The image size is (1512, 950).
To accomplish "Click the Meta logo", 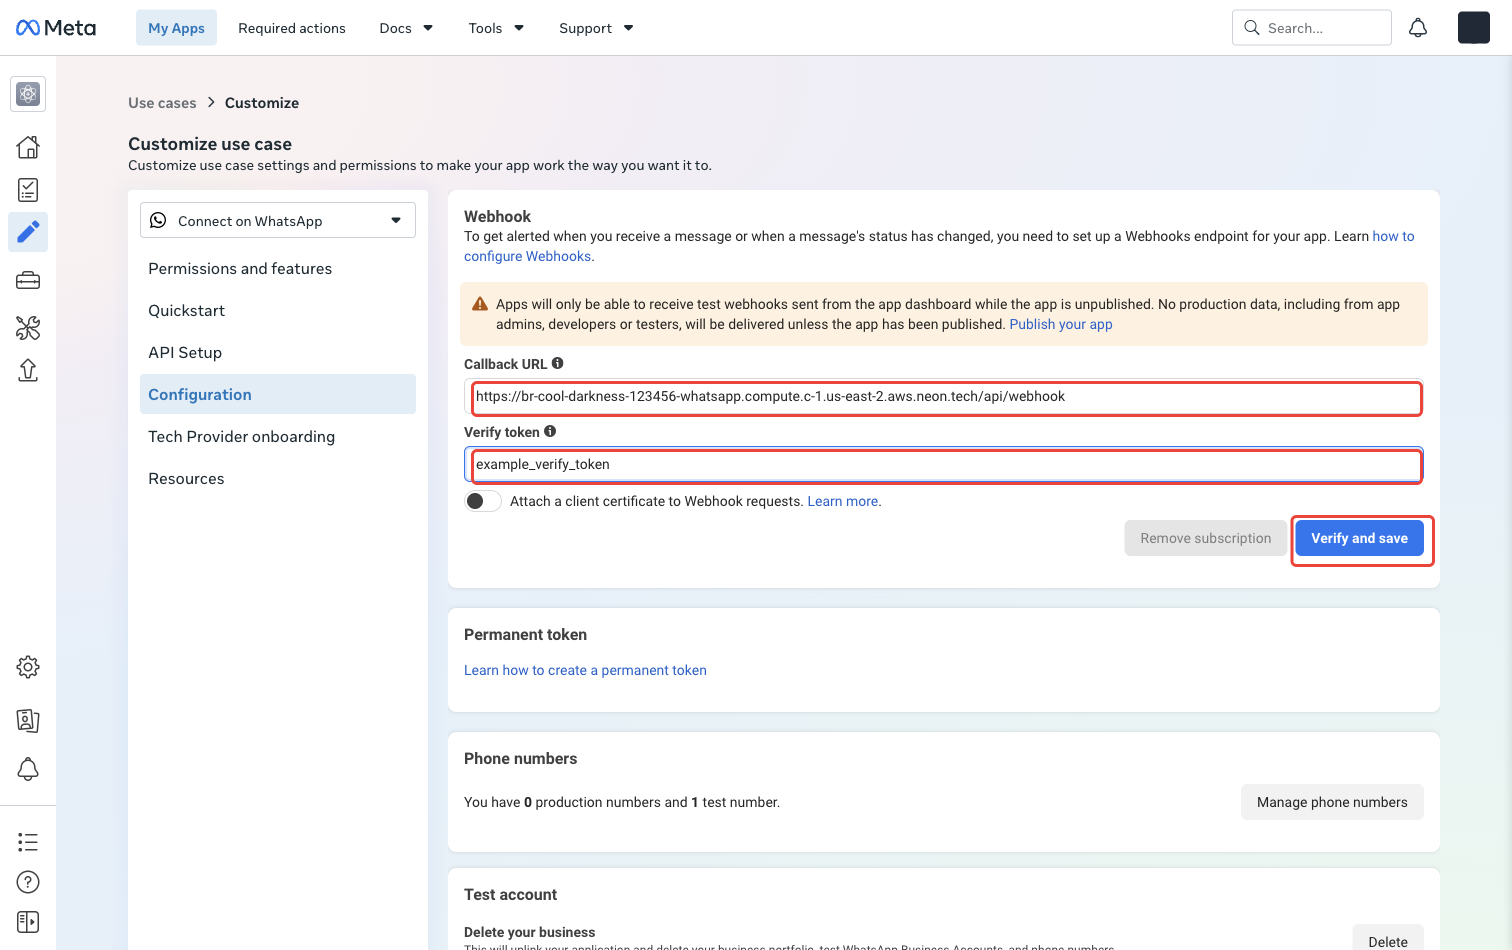I will (56, 28).
